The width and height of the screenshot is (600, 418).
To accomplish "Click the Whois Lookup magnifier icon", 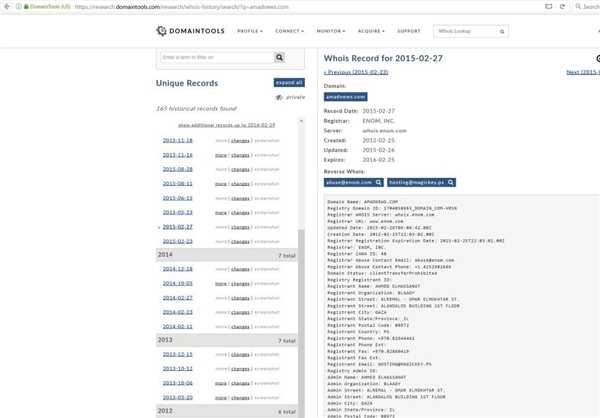I will 502,31.
